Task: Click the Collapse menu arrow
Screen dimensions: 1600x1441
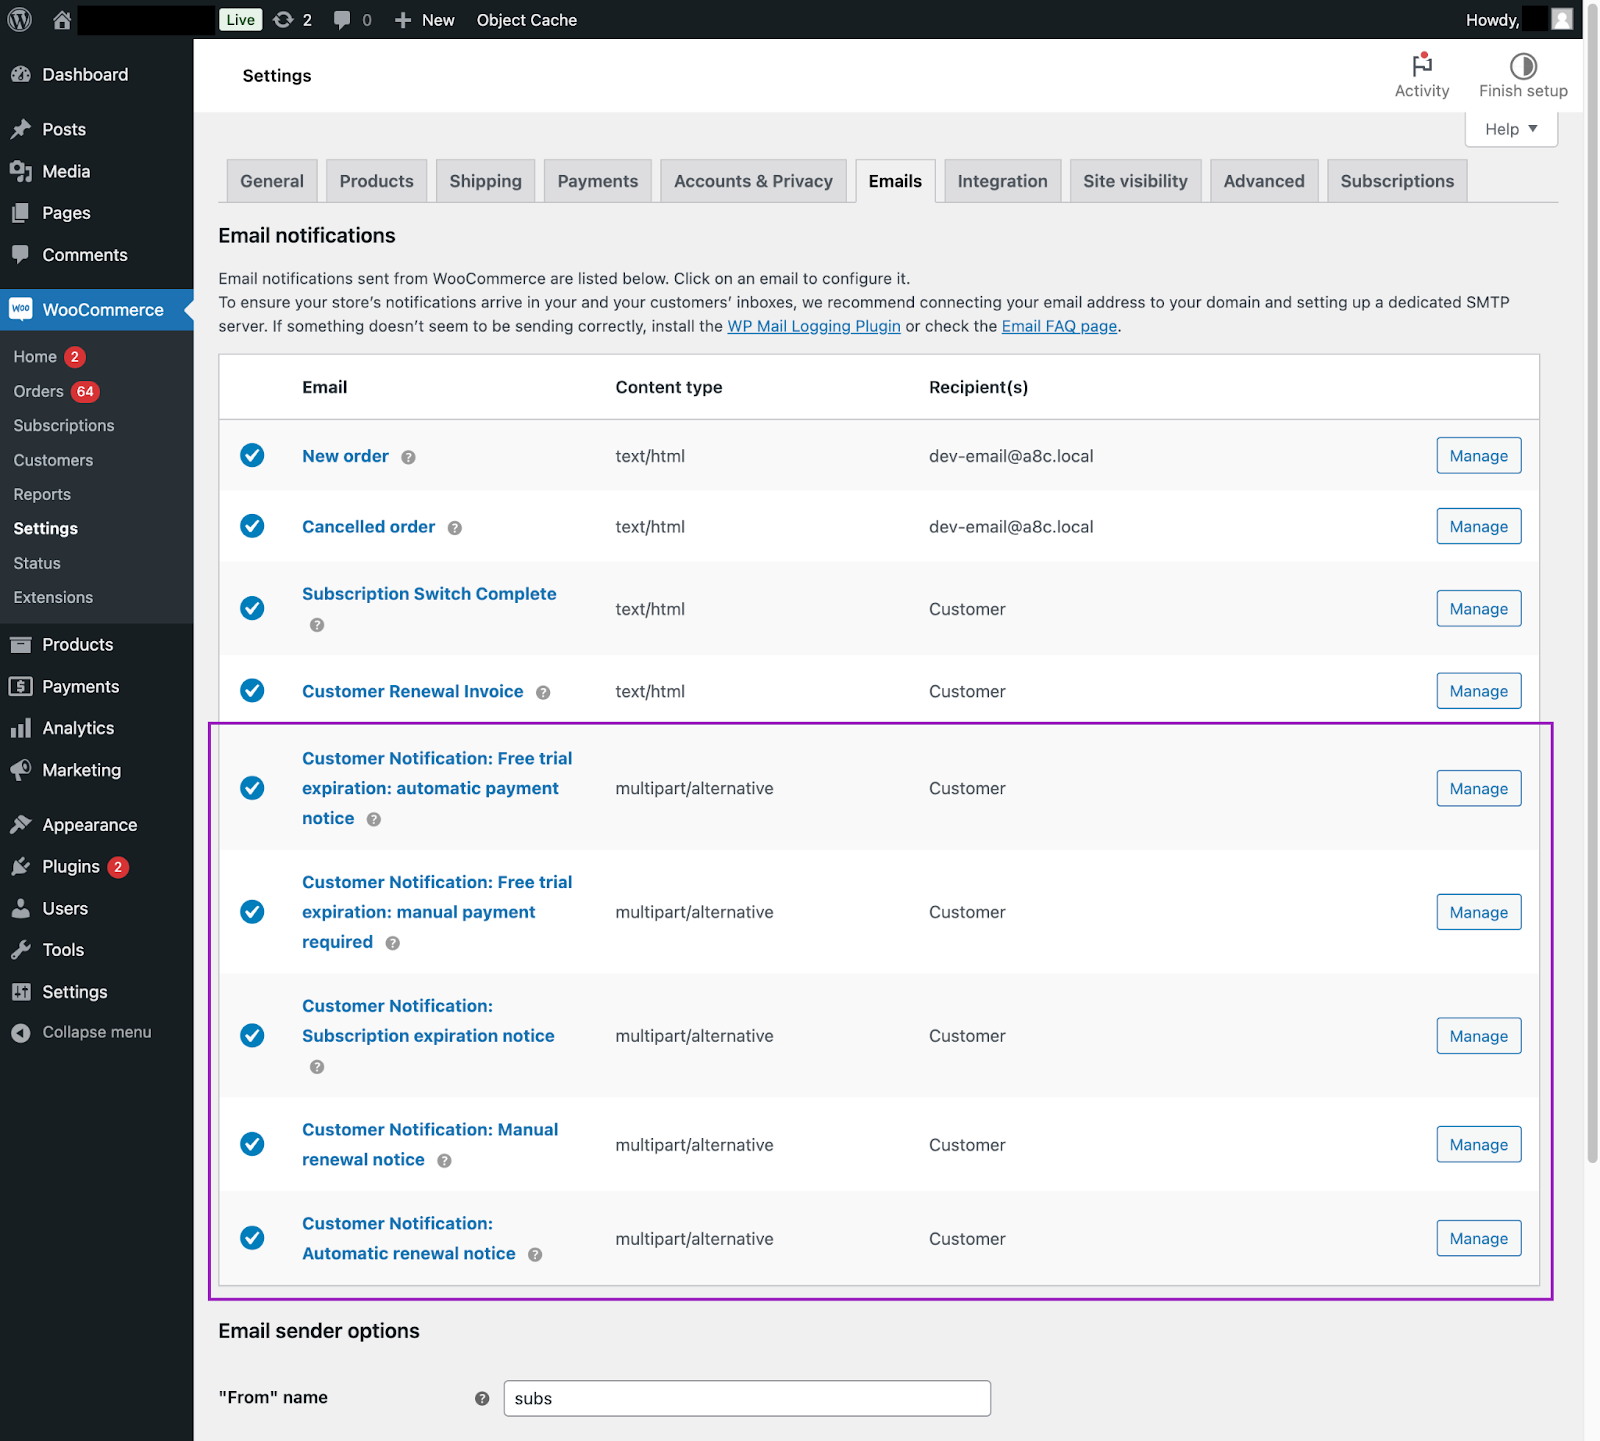Action: click(x=20, y=1031)
